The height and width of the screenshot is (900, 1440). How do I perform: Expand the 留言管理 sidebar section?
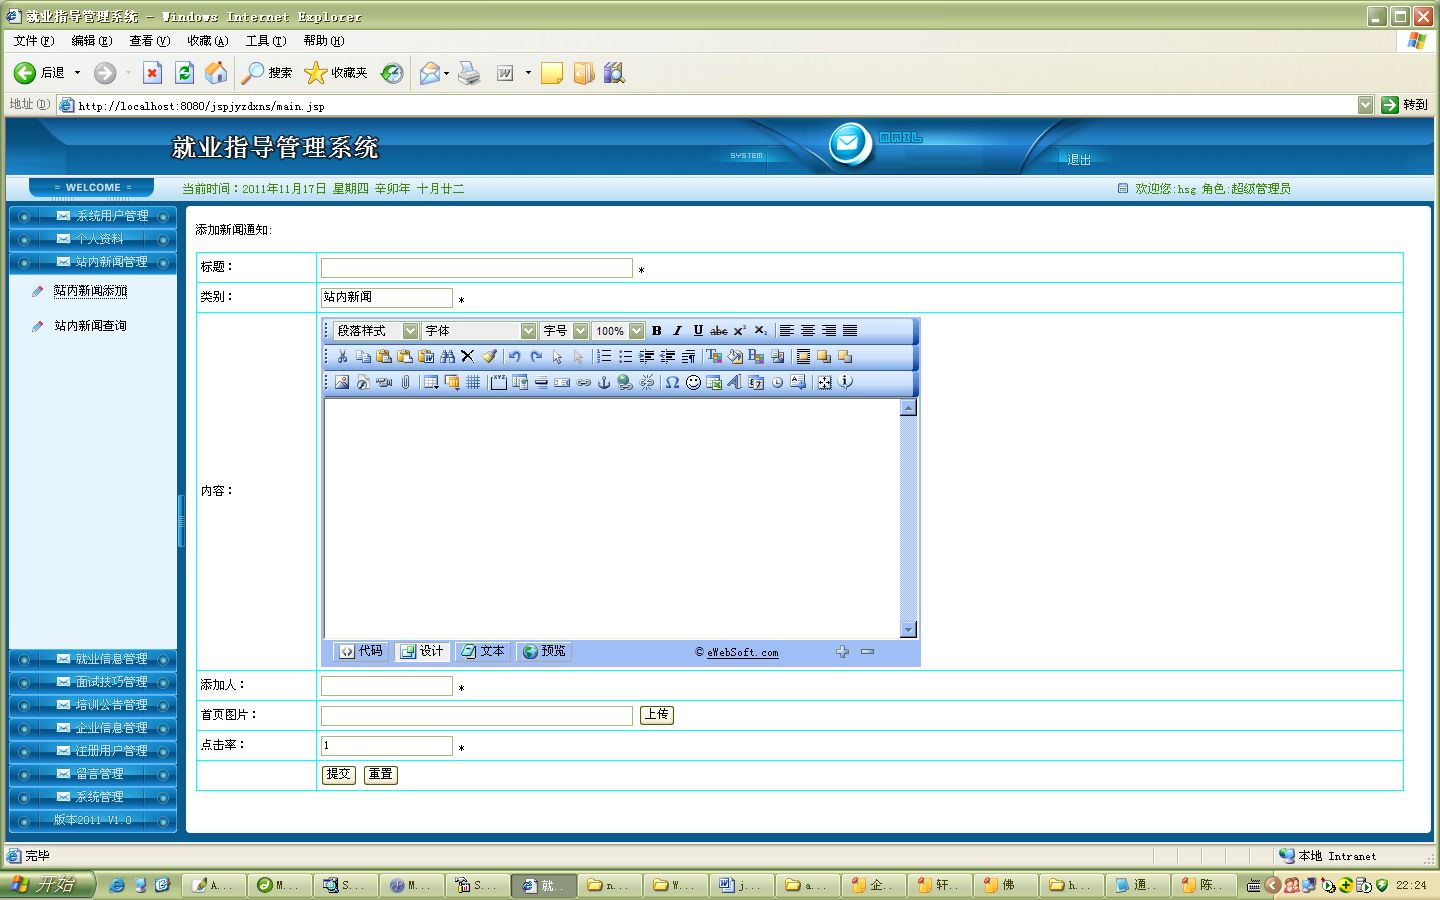[93, 774]
